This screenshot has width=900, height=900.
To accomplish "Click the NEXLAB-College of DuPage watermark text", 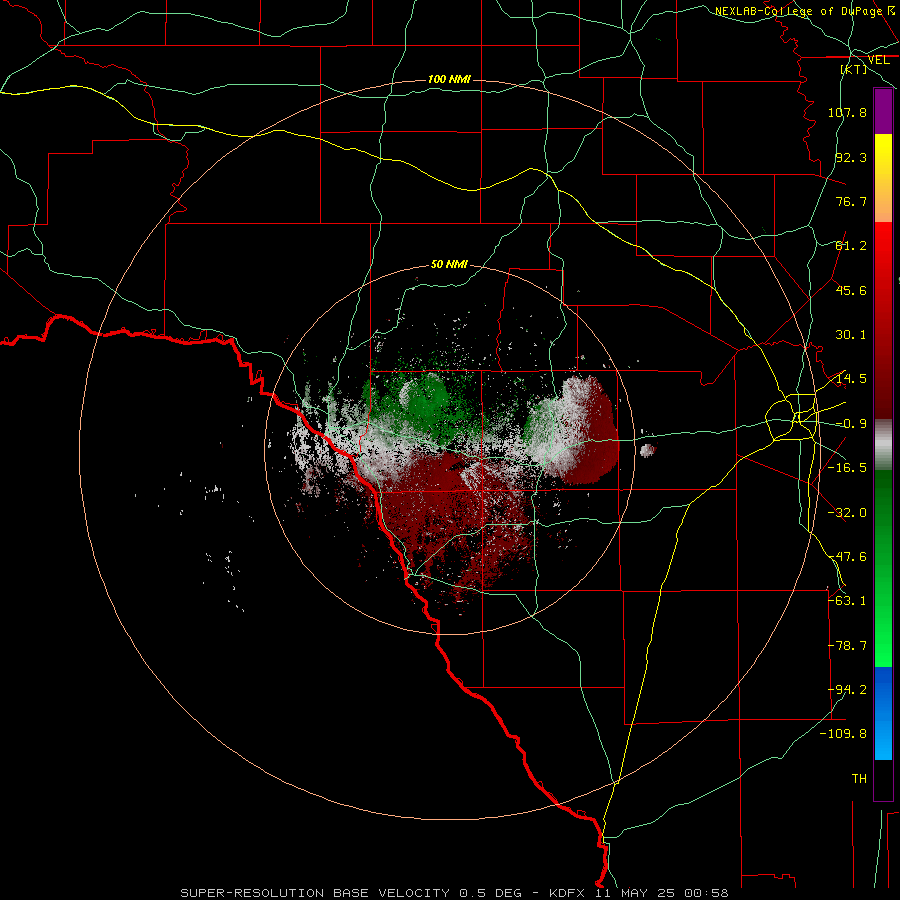I will pos(800,11).
